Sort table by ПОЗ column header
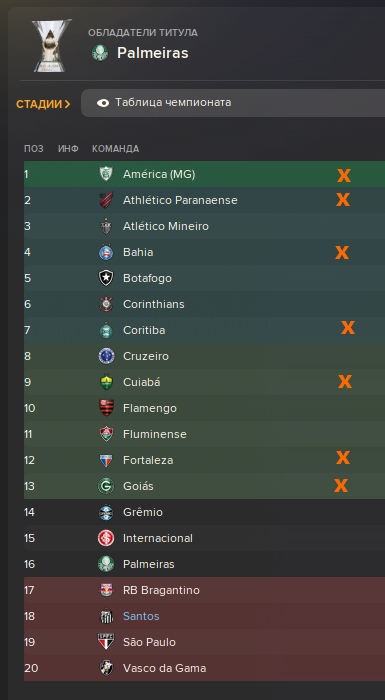Viewport: 385px width, 700px height. click(34, 149)
